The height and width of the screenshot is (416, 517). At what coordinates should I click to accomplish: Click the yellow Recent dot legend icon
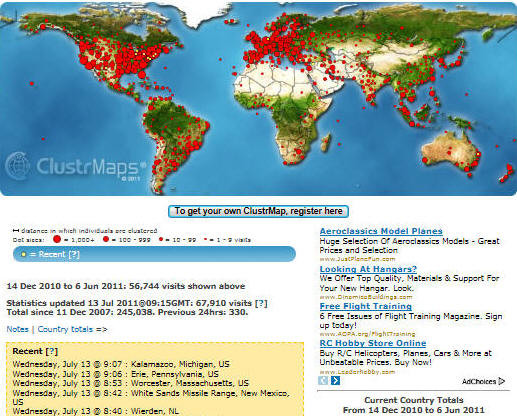pyautogui.click(x=23, y=254)
